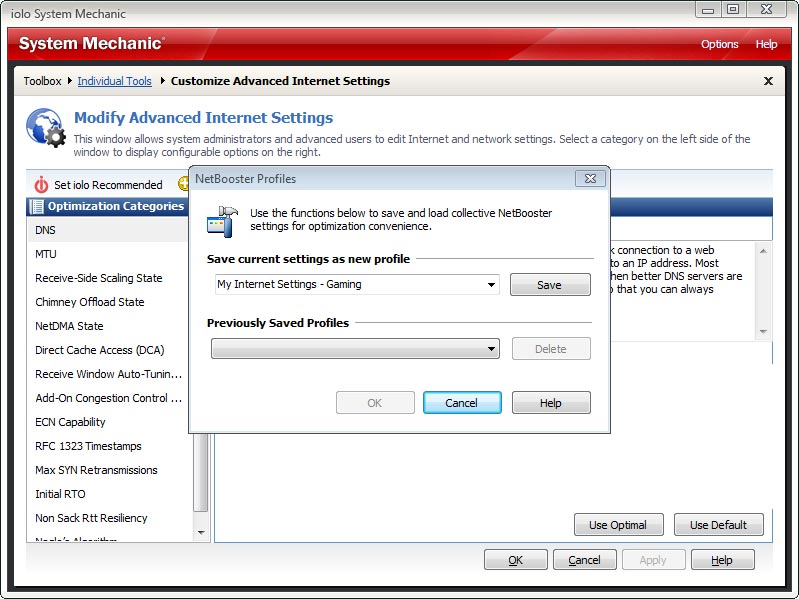Image resolution: width=799 pixels, height=599 pixels.
Task: Select the MTU category
Action: (x=107, y=254)
